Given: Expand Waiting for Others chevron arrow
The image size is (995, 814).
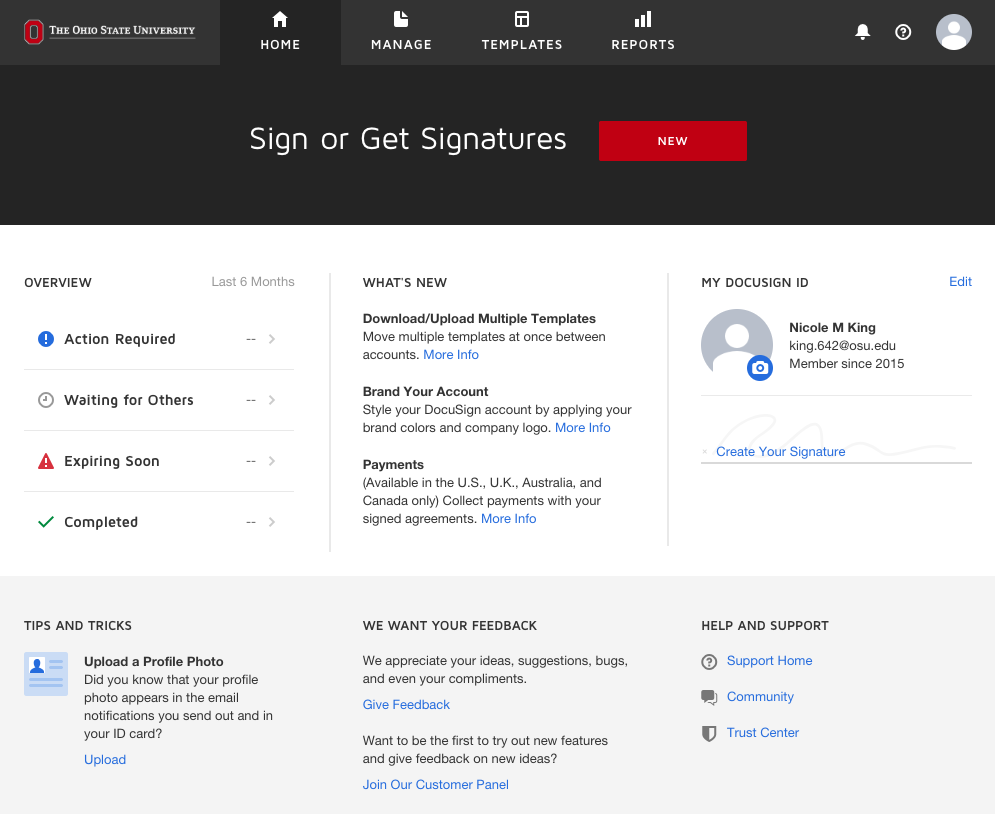Looking at the screenshot, I should [x=272, y=400].
